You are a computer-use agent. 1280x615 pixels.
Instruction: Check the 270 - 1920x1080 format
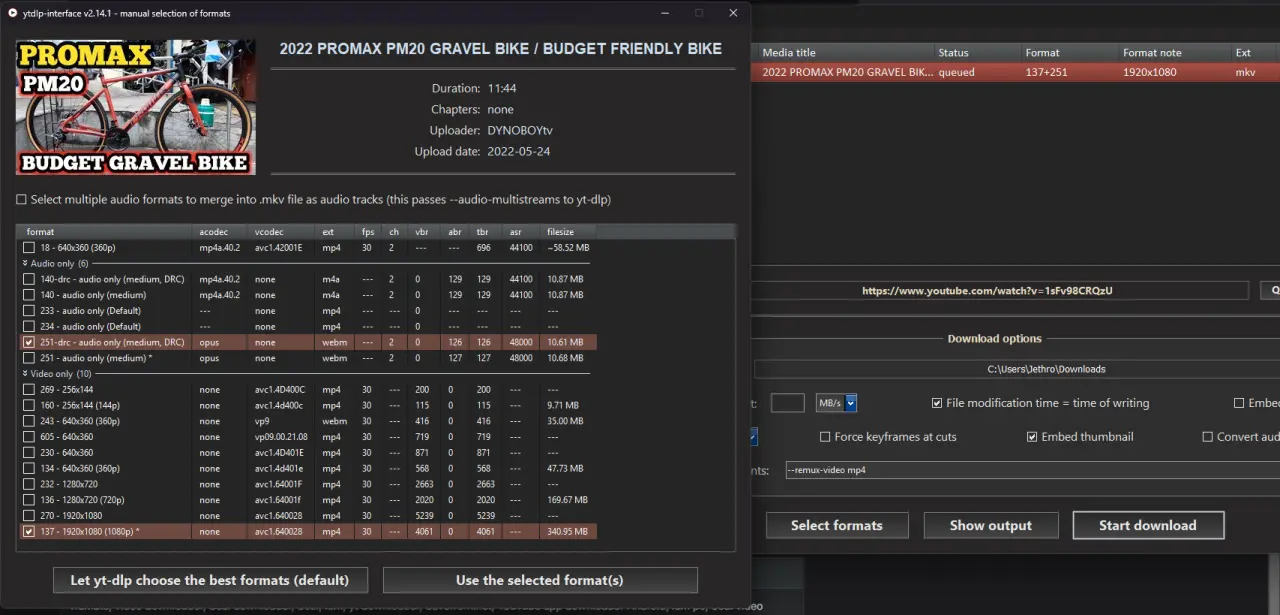click(x=29, y=516)
